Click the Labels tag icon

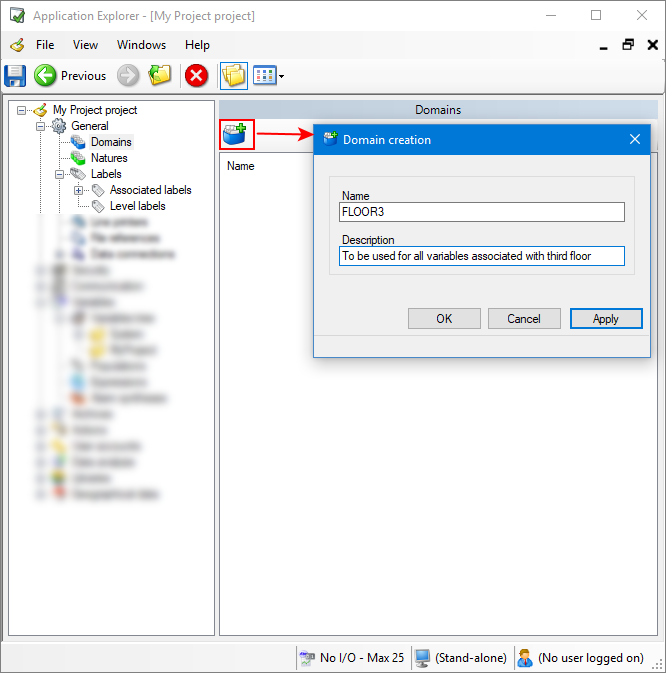(x=78, y=174)
